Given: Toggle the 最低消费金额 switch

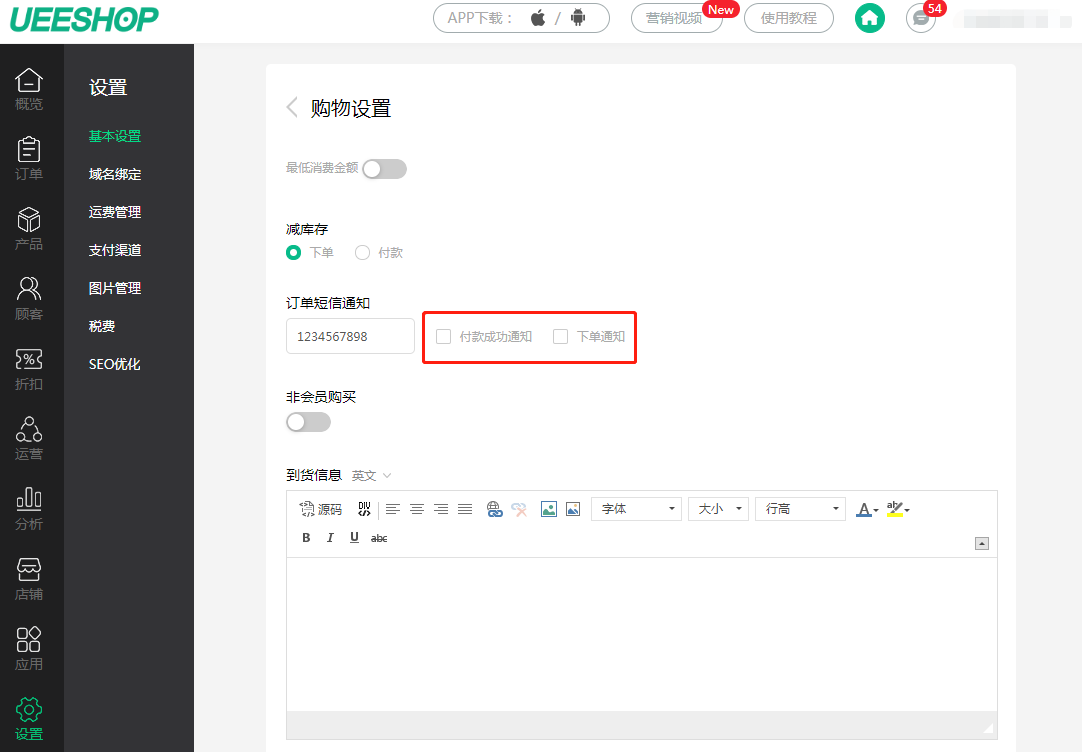Looking at the screenshot, I should click(x=384, y=169).
